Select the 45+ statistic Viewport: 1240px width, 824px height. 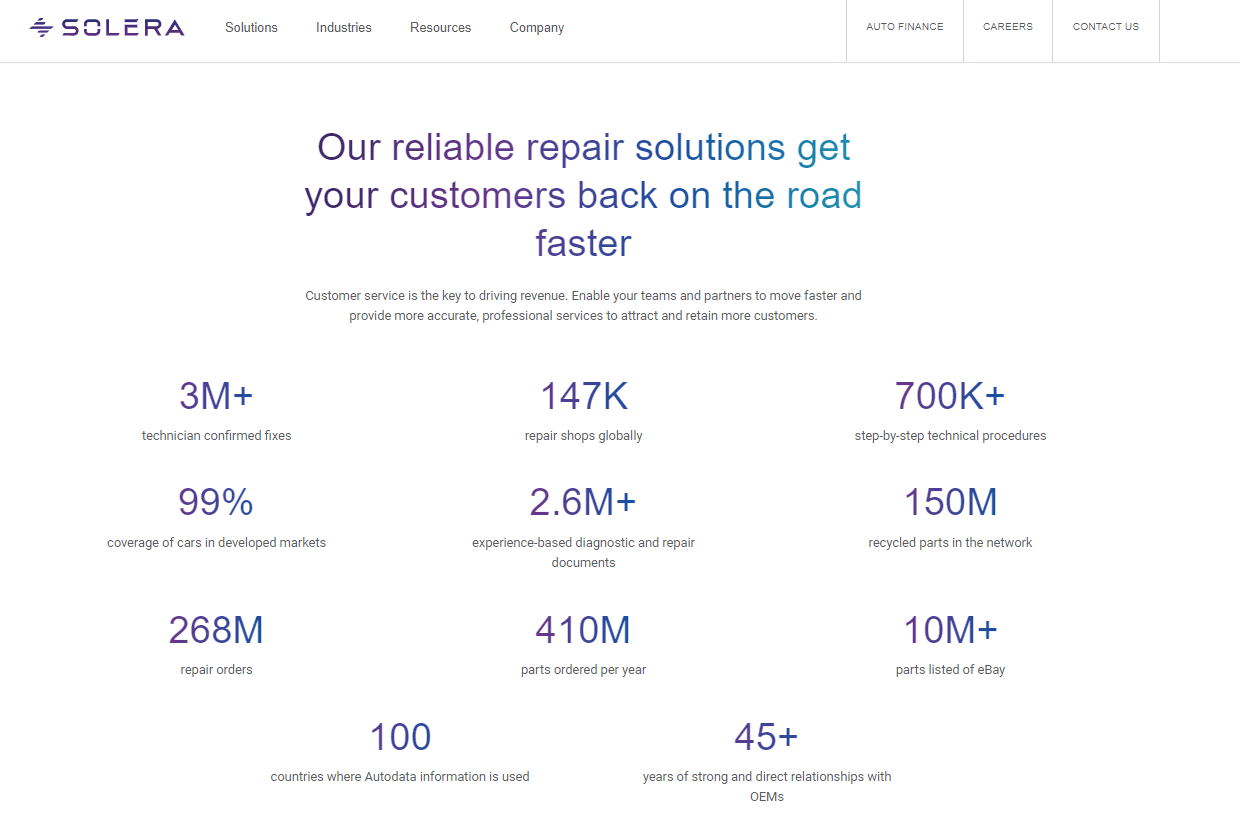766,737
